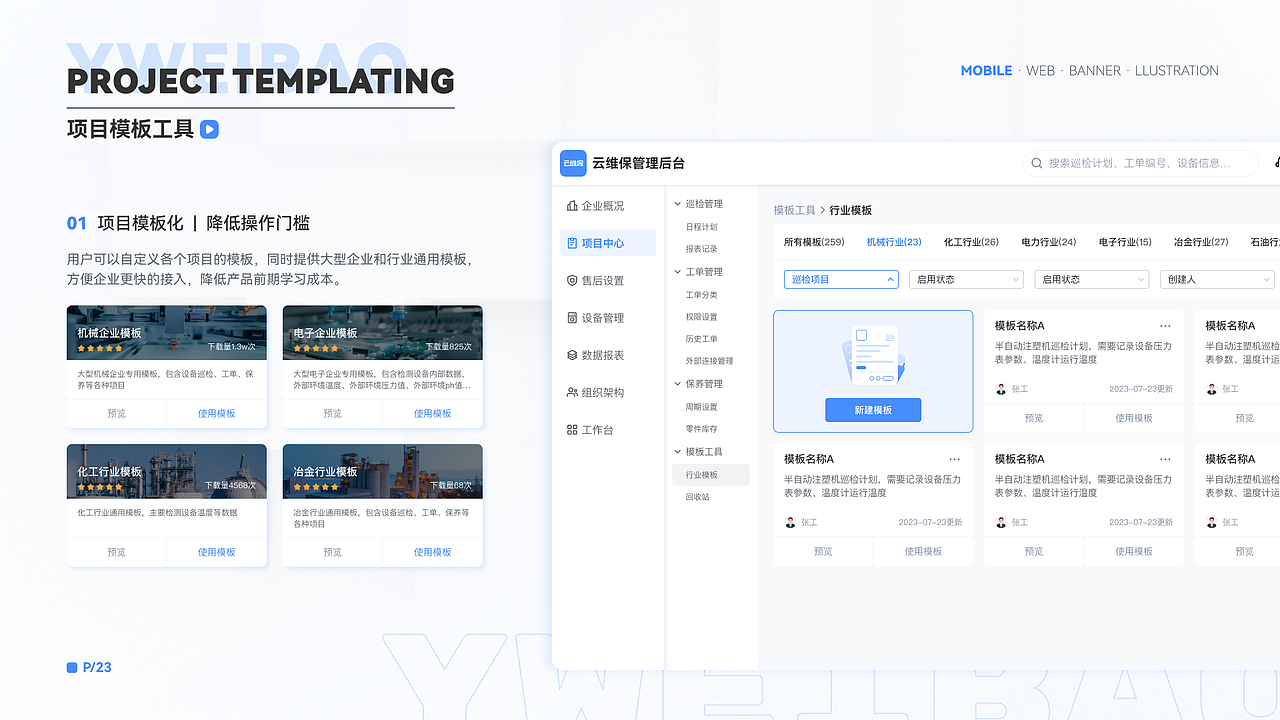Open 历史工单 in the submenu
Screen dimensions: 1280x720
coord(701,339)
